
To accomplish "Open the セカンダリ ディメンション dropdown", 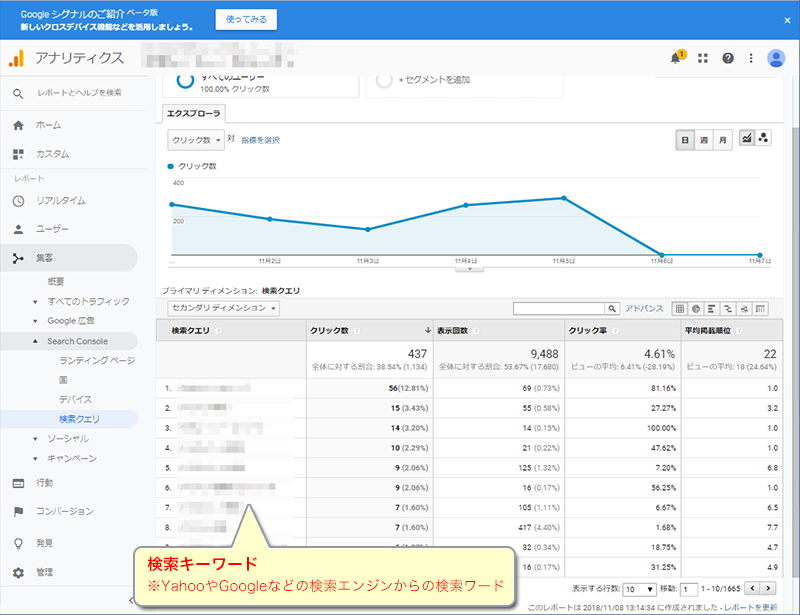I will click(223, 309).
